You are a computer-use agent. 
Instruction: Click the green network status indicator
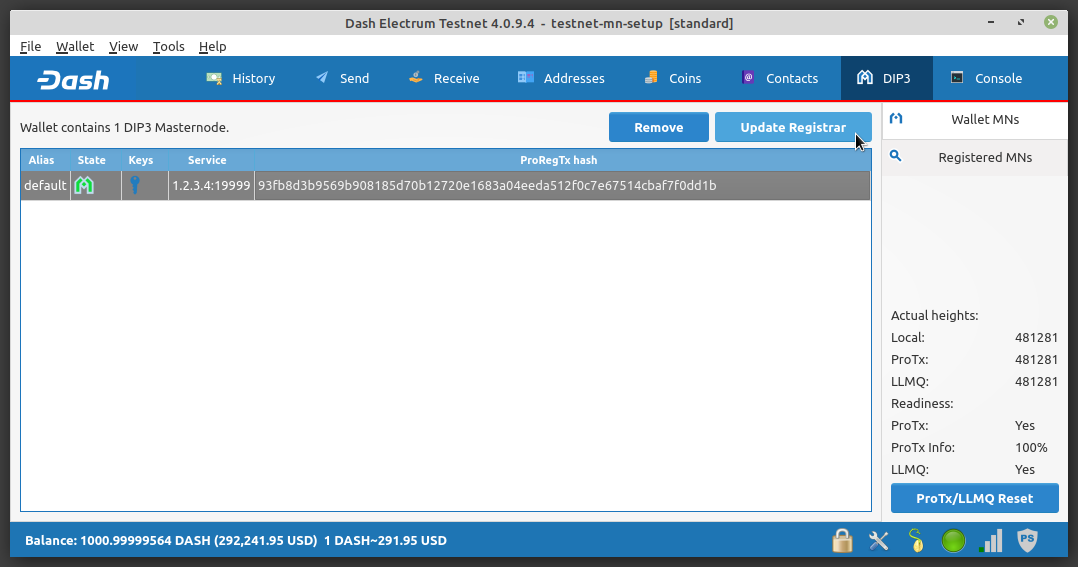[954, 541]
